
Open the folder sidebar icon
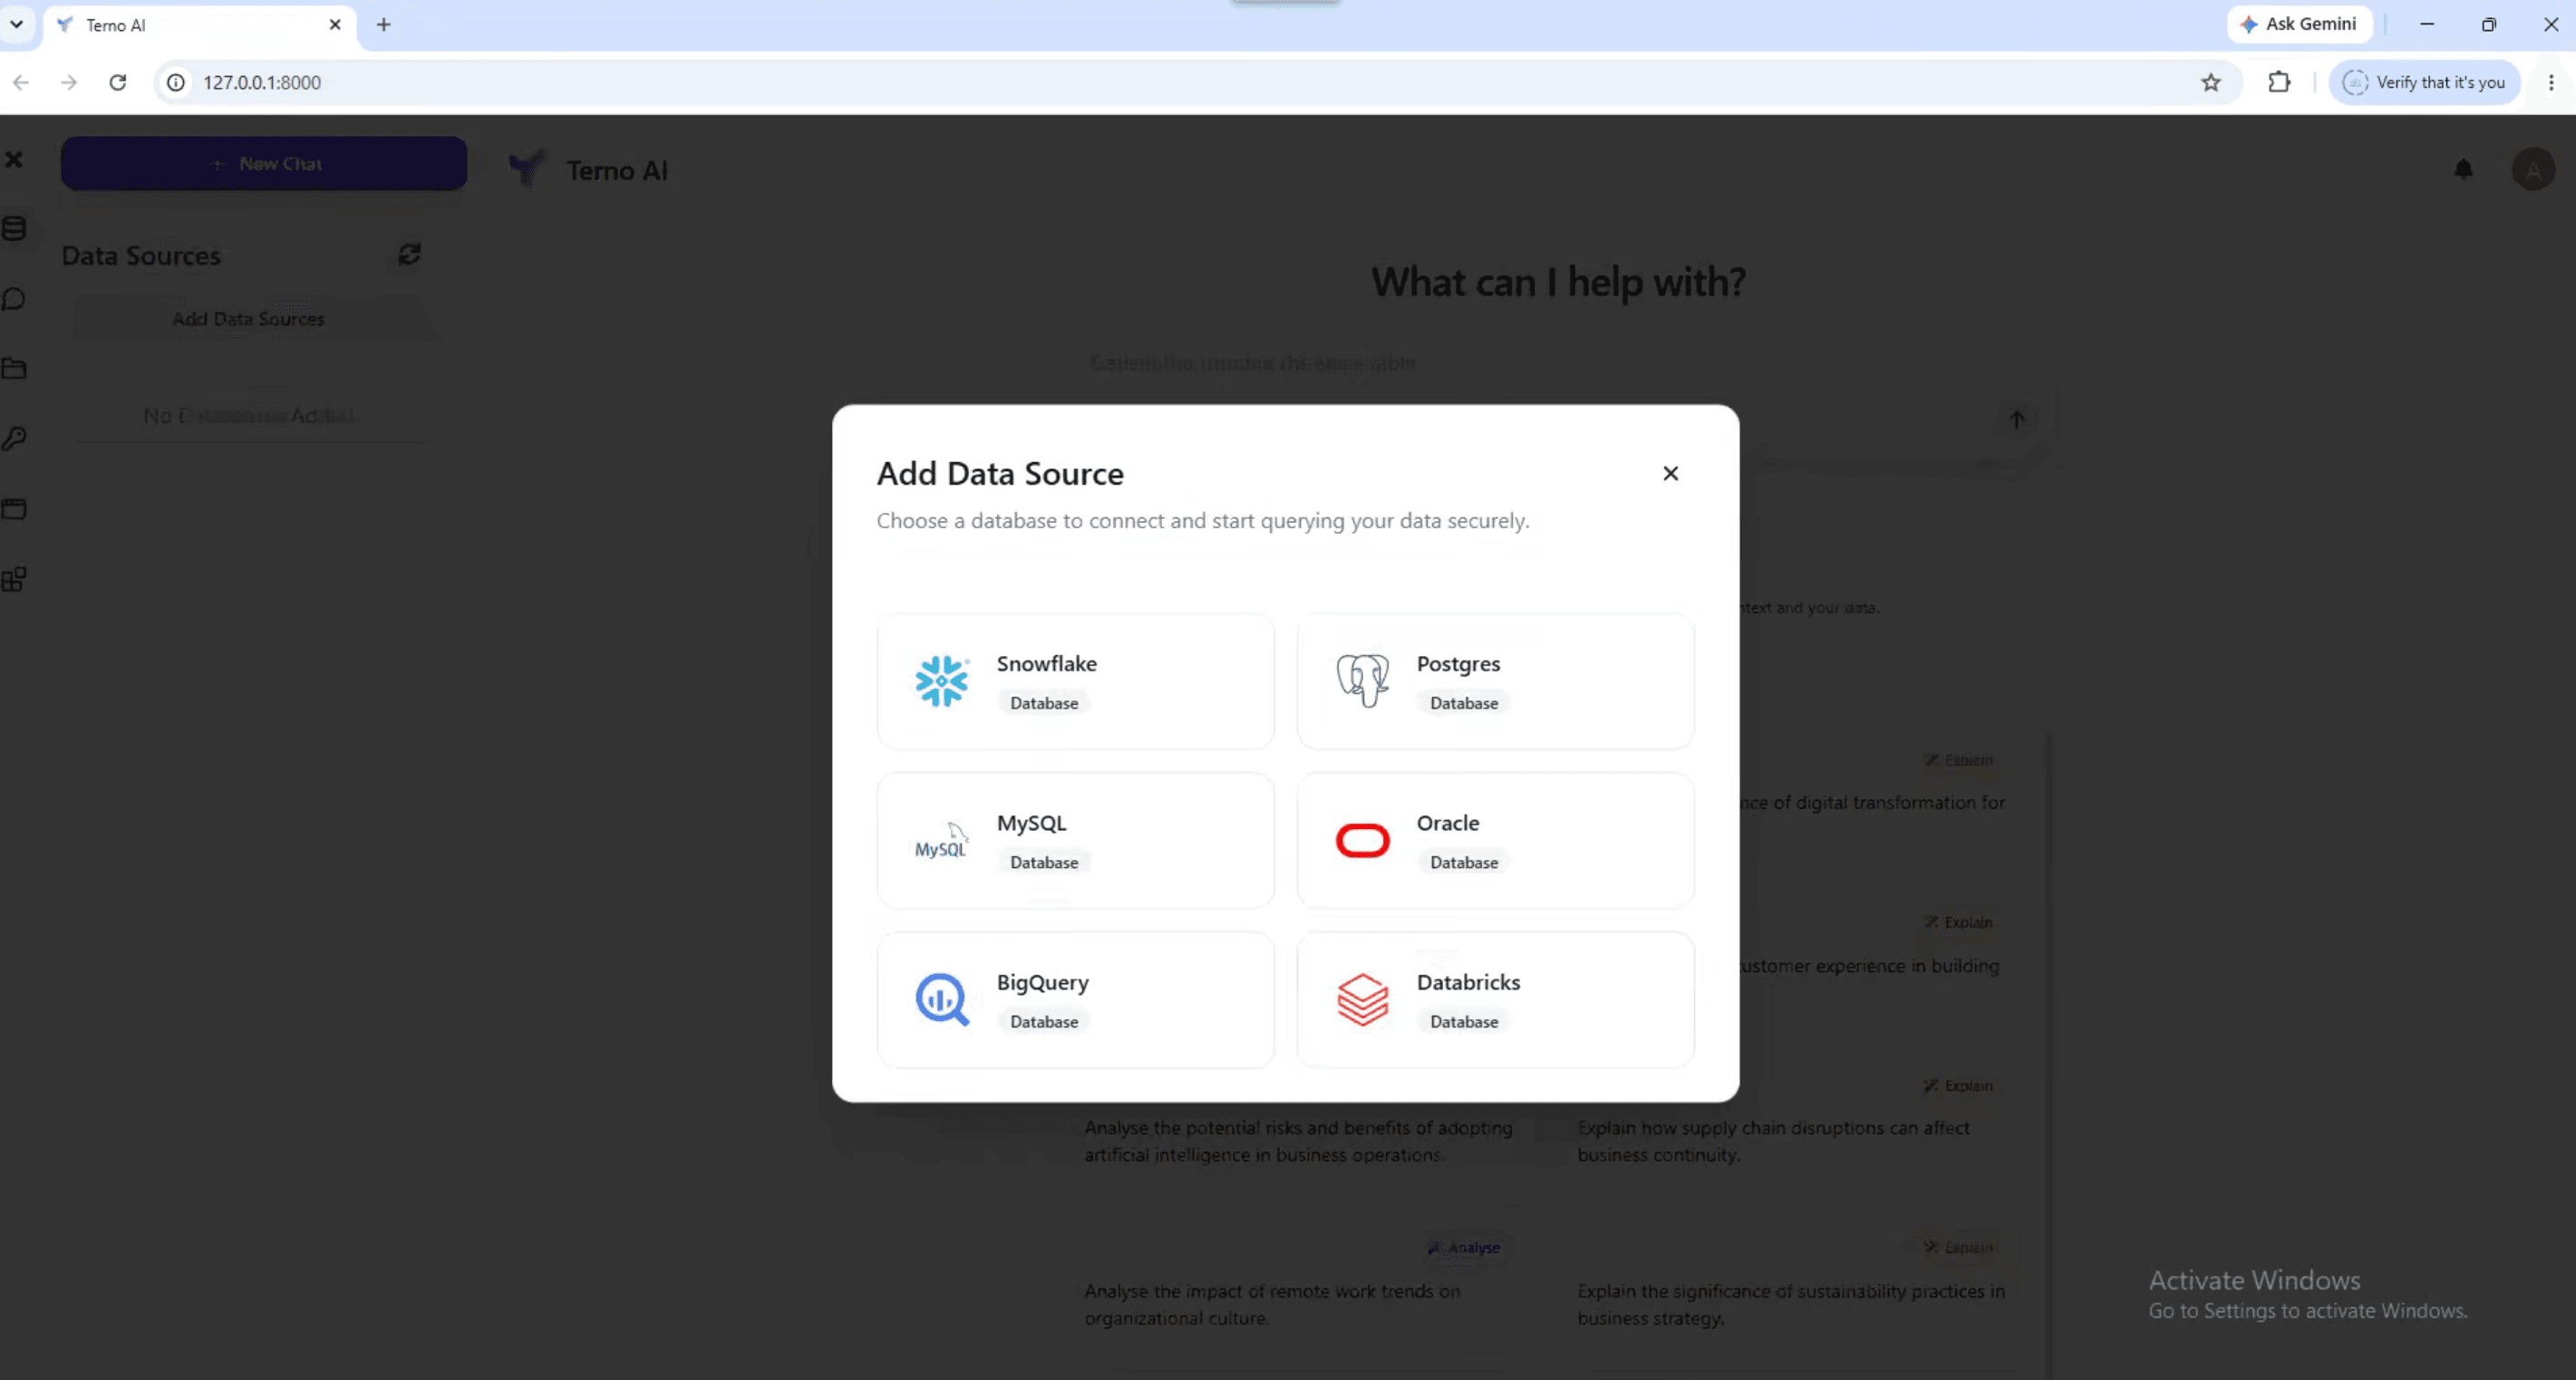[14, 368]
